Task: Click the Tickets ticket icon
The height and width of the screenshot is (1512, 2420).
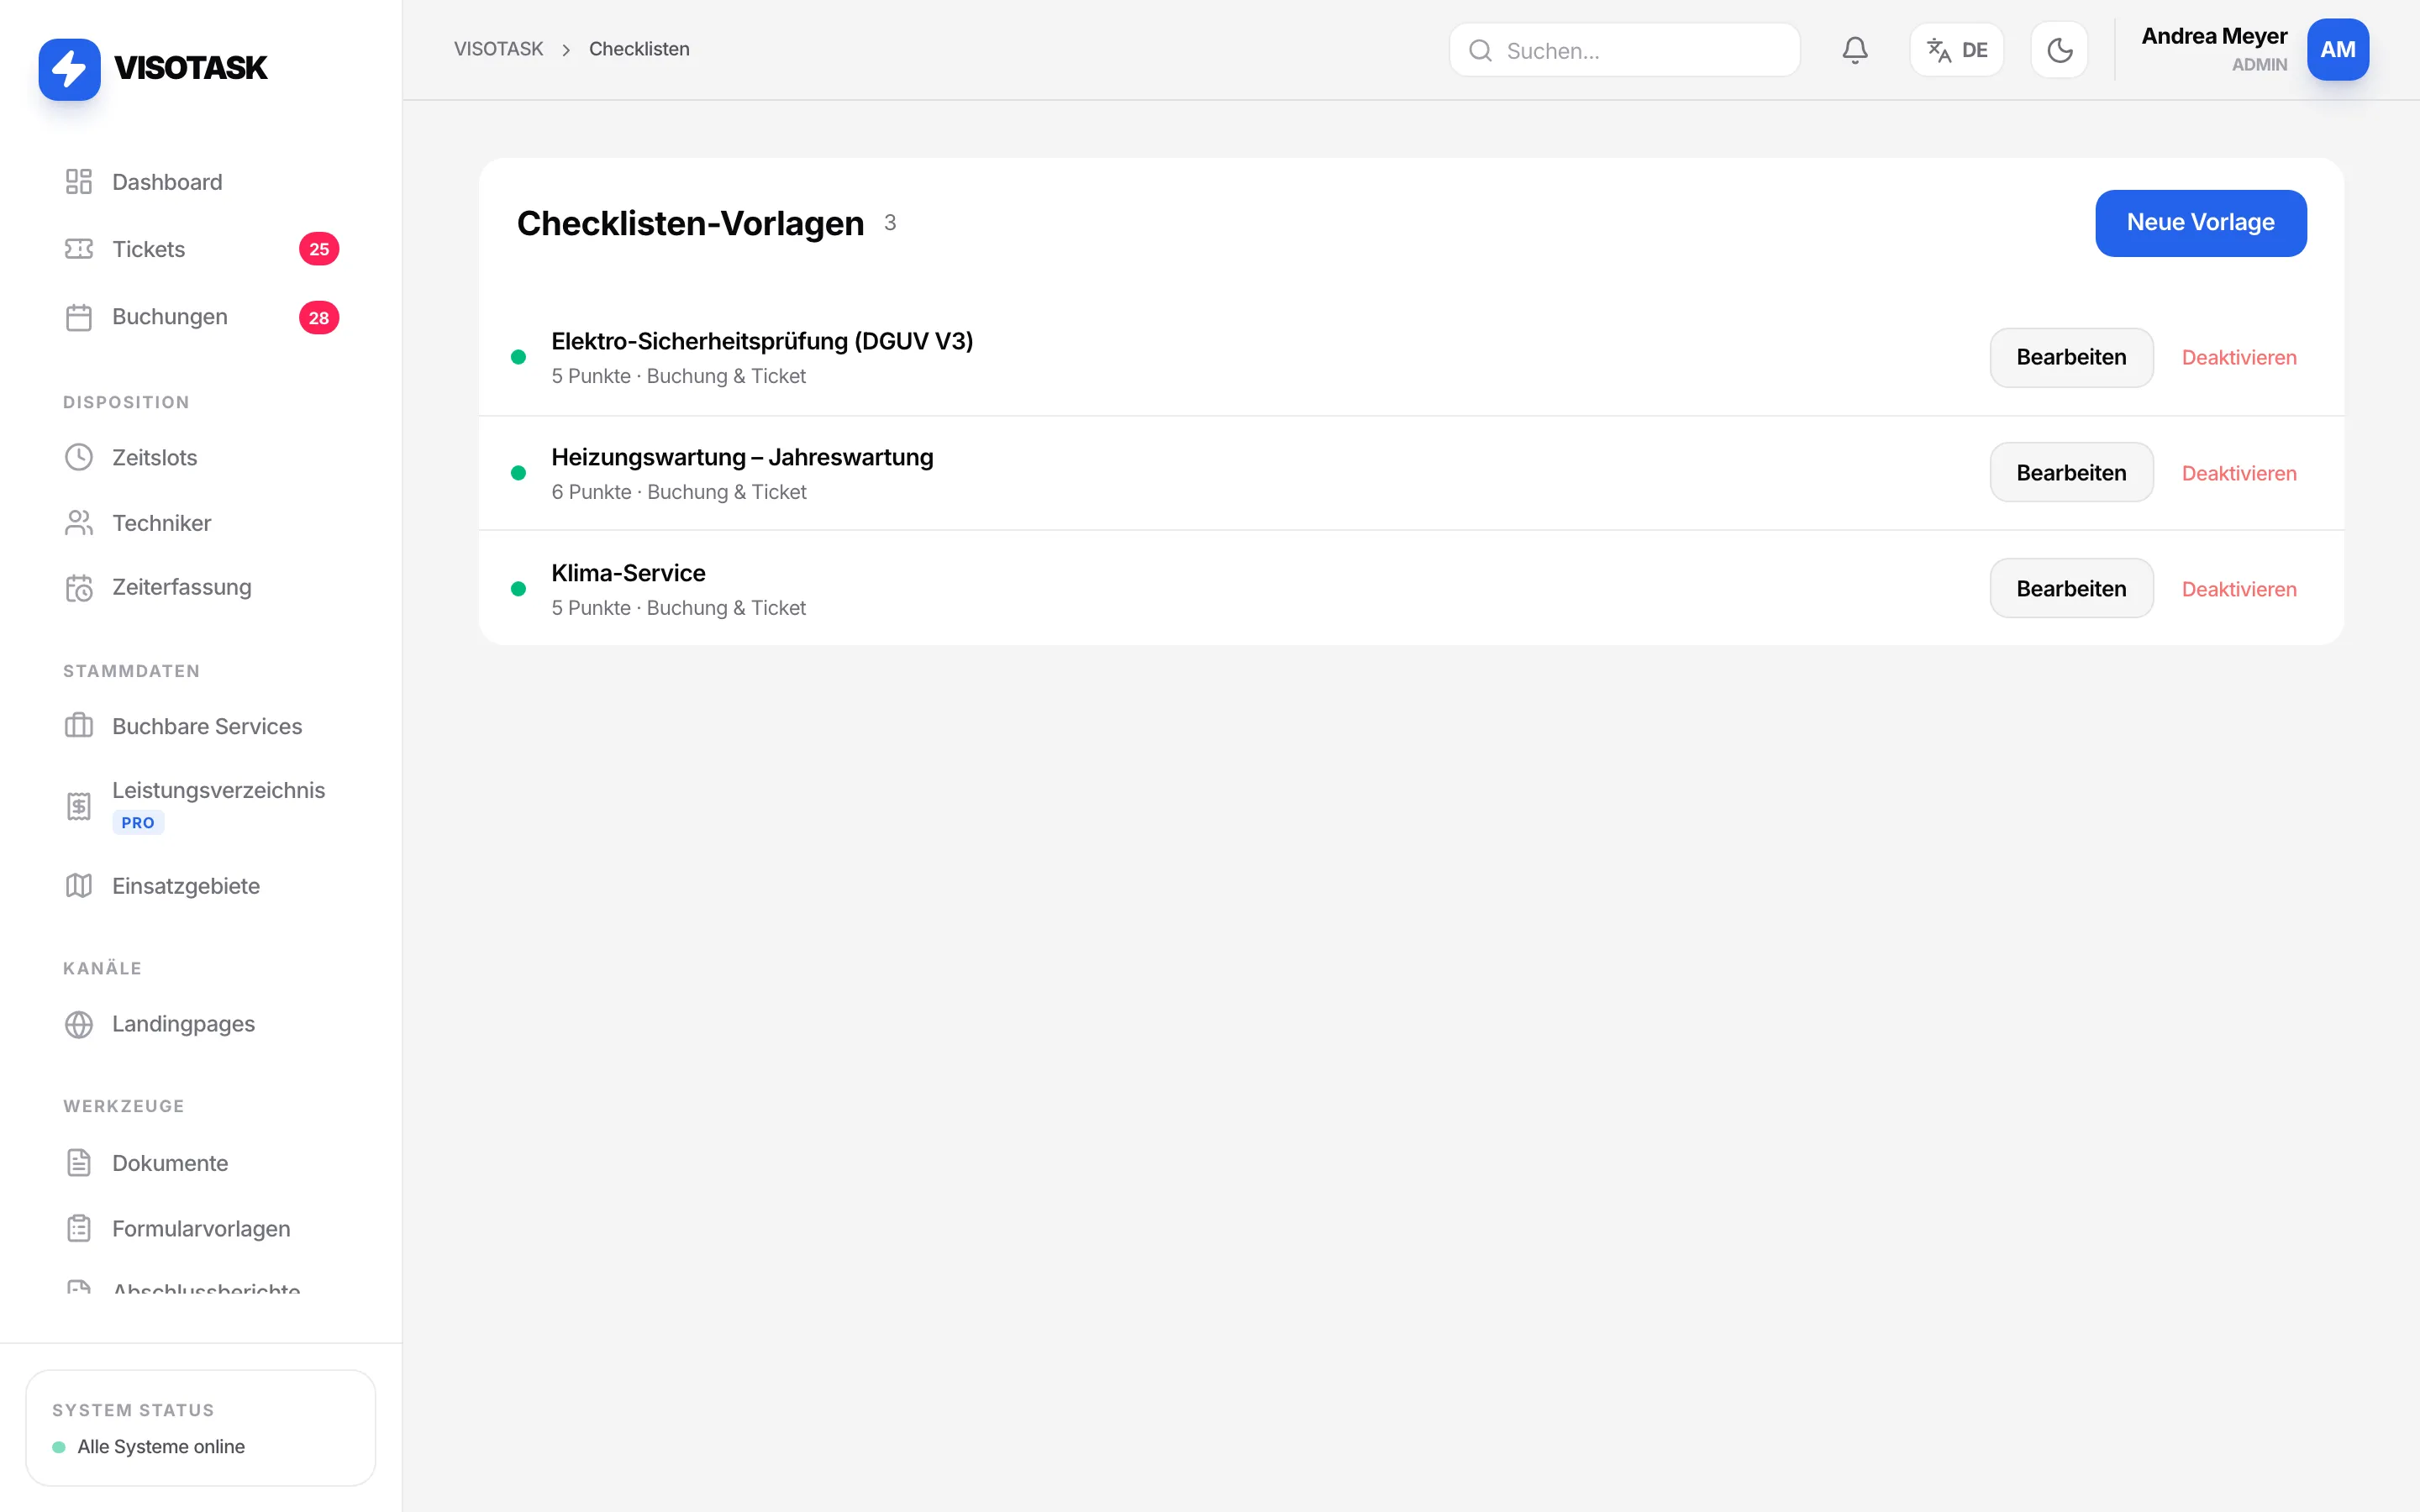Action: [x=79, y=249]
